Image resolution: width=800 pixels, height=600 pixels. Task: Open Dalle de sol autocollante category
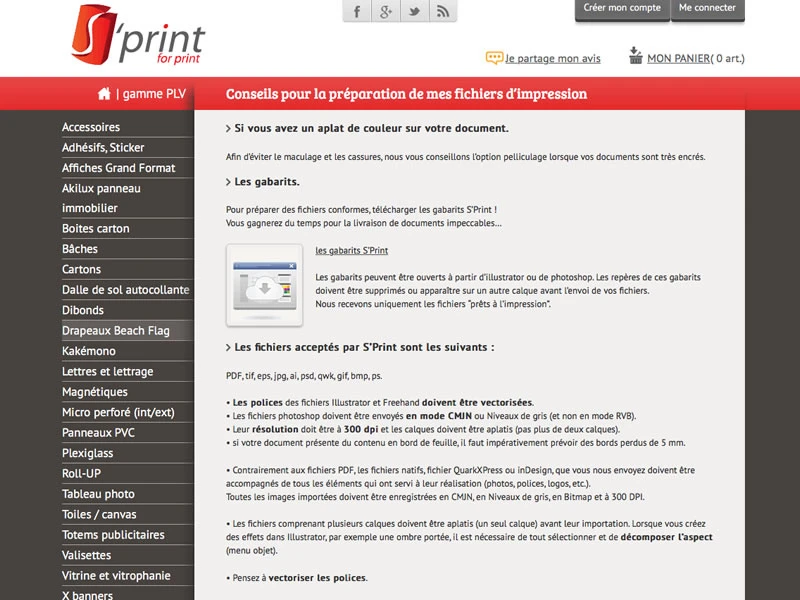click(x=126, y=290)
